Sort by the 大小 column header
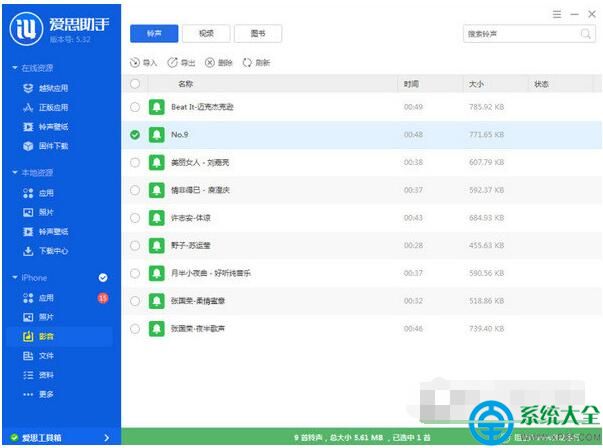This screenshot has height=448, width=603. [x=476, y=84]
